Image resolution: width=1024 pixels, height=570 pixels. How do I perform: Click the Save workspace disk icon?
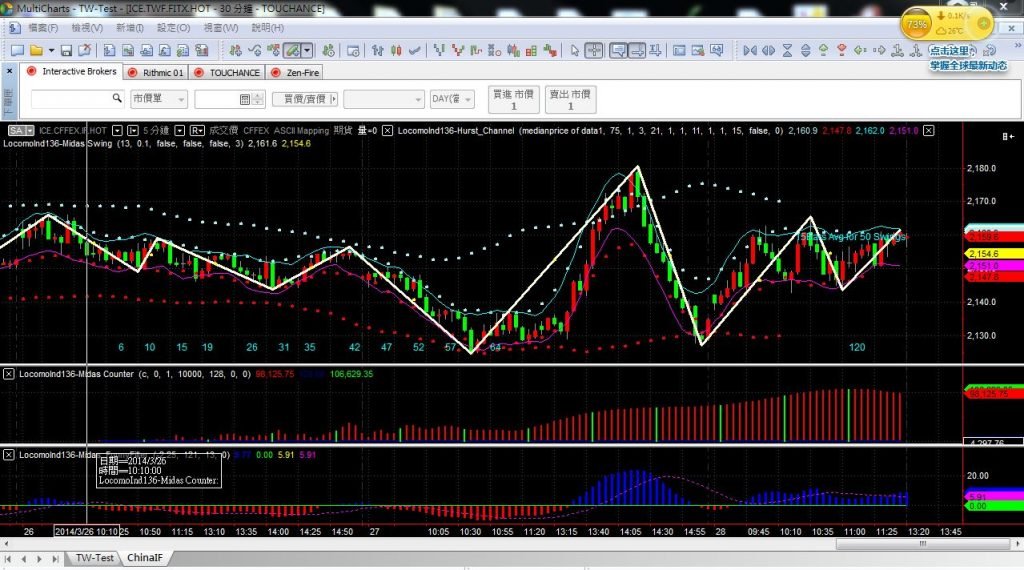click(66, 50)
